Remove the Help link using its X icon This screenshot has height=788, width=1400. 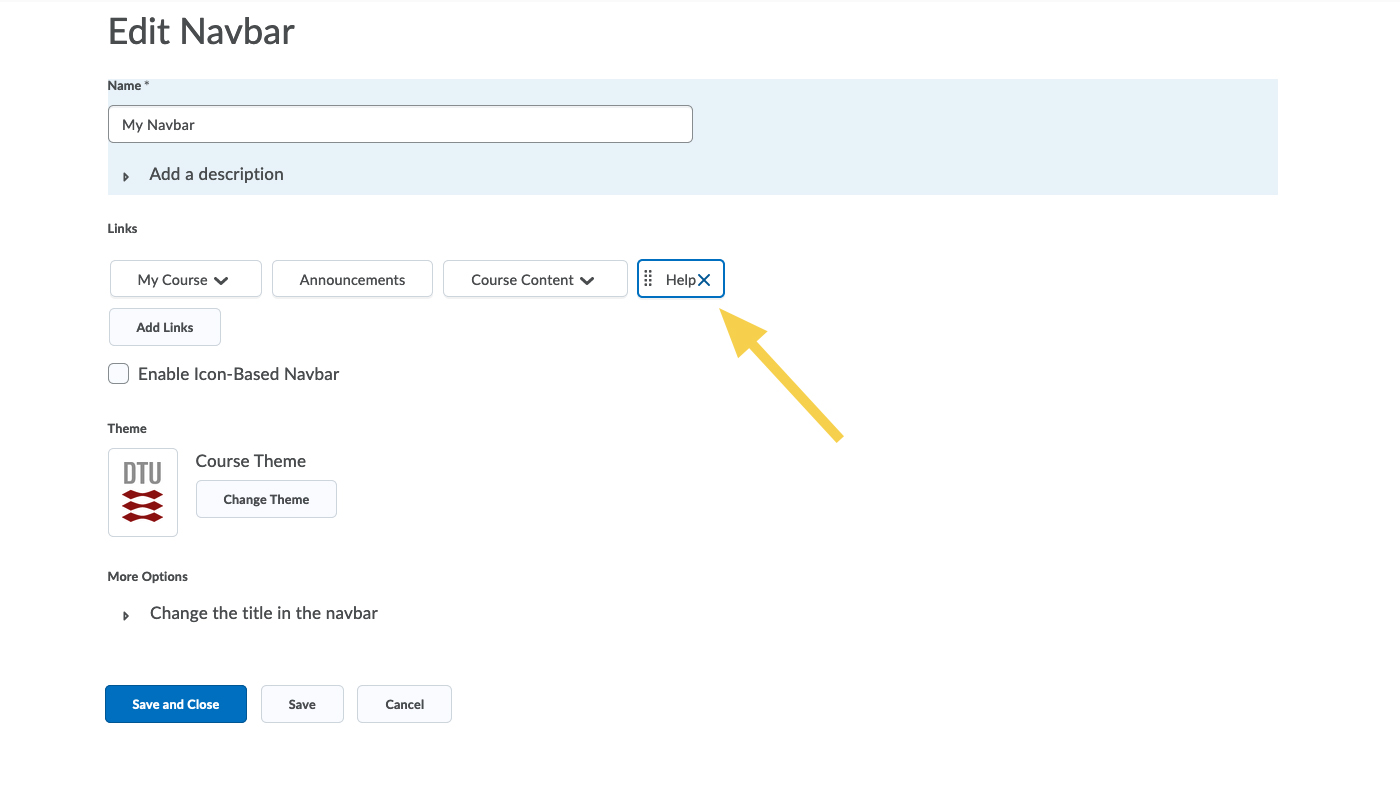[704, 280]
